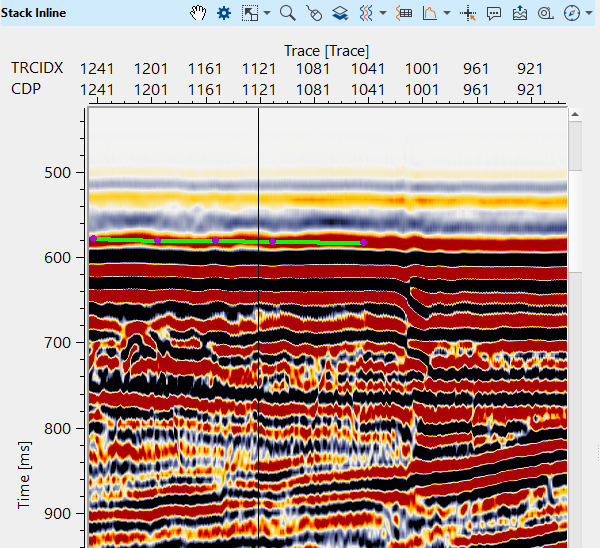The height and width of the screenshot is (548, 600).
Task: Select the horizon graph tool icon
Action: tap(430, 13)
